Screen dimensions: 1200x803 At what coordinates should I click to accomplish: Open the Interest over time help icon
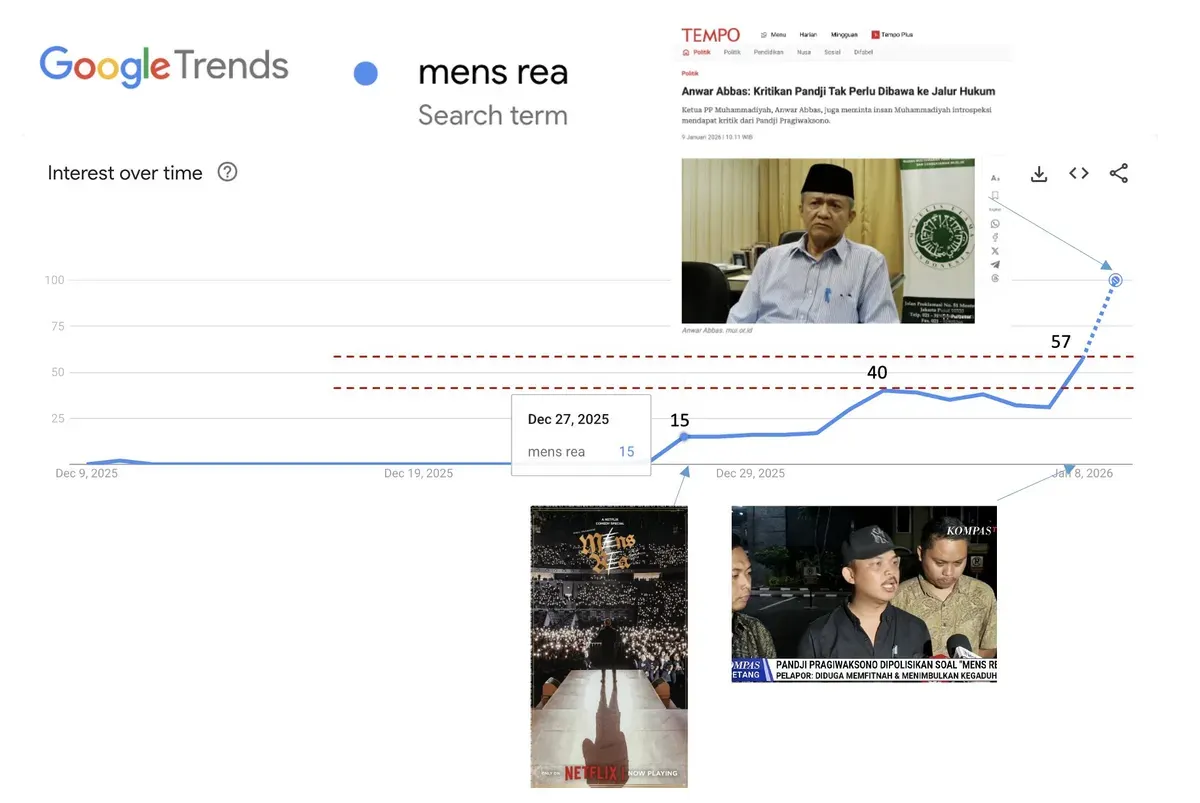[227, 172]
